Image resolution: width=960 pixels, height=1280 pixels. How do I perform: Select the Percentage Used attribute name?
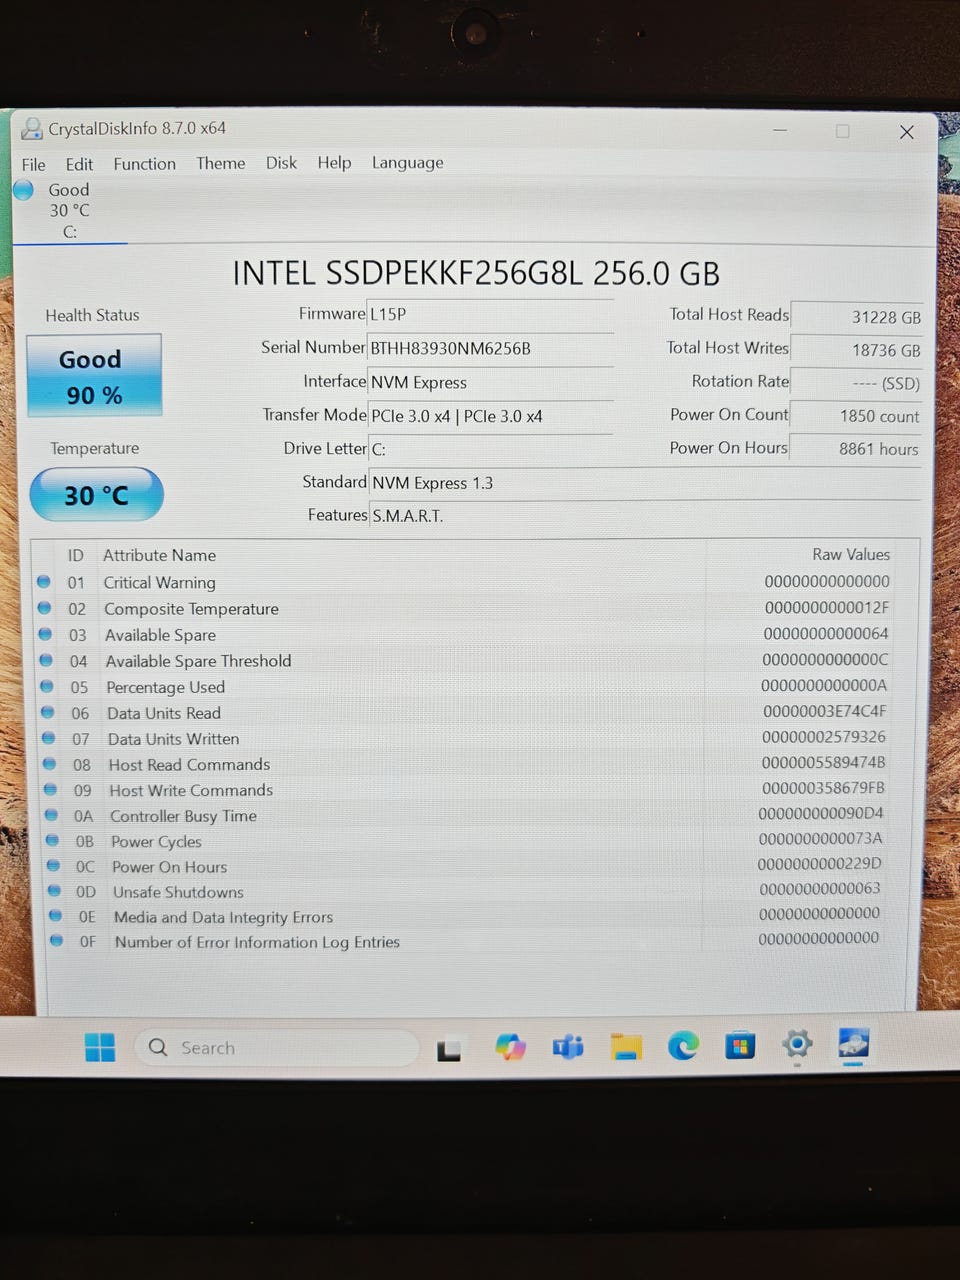point(165,687)
